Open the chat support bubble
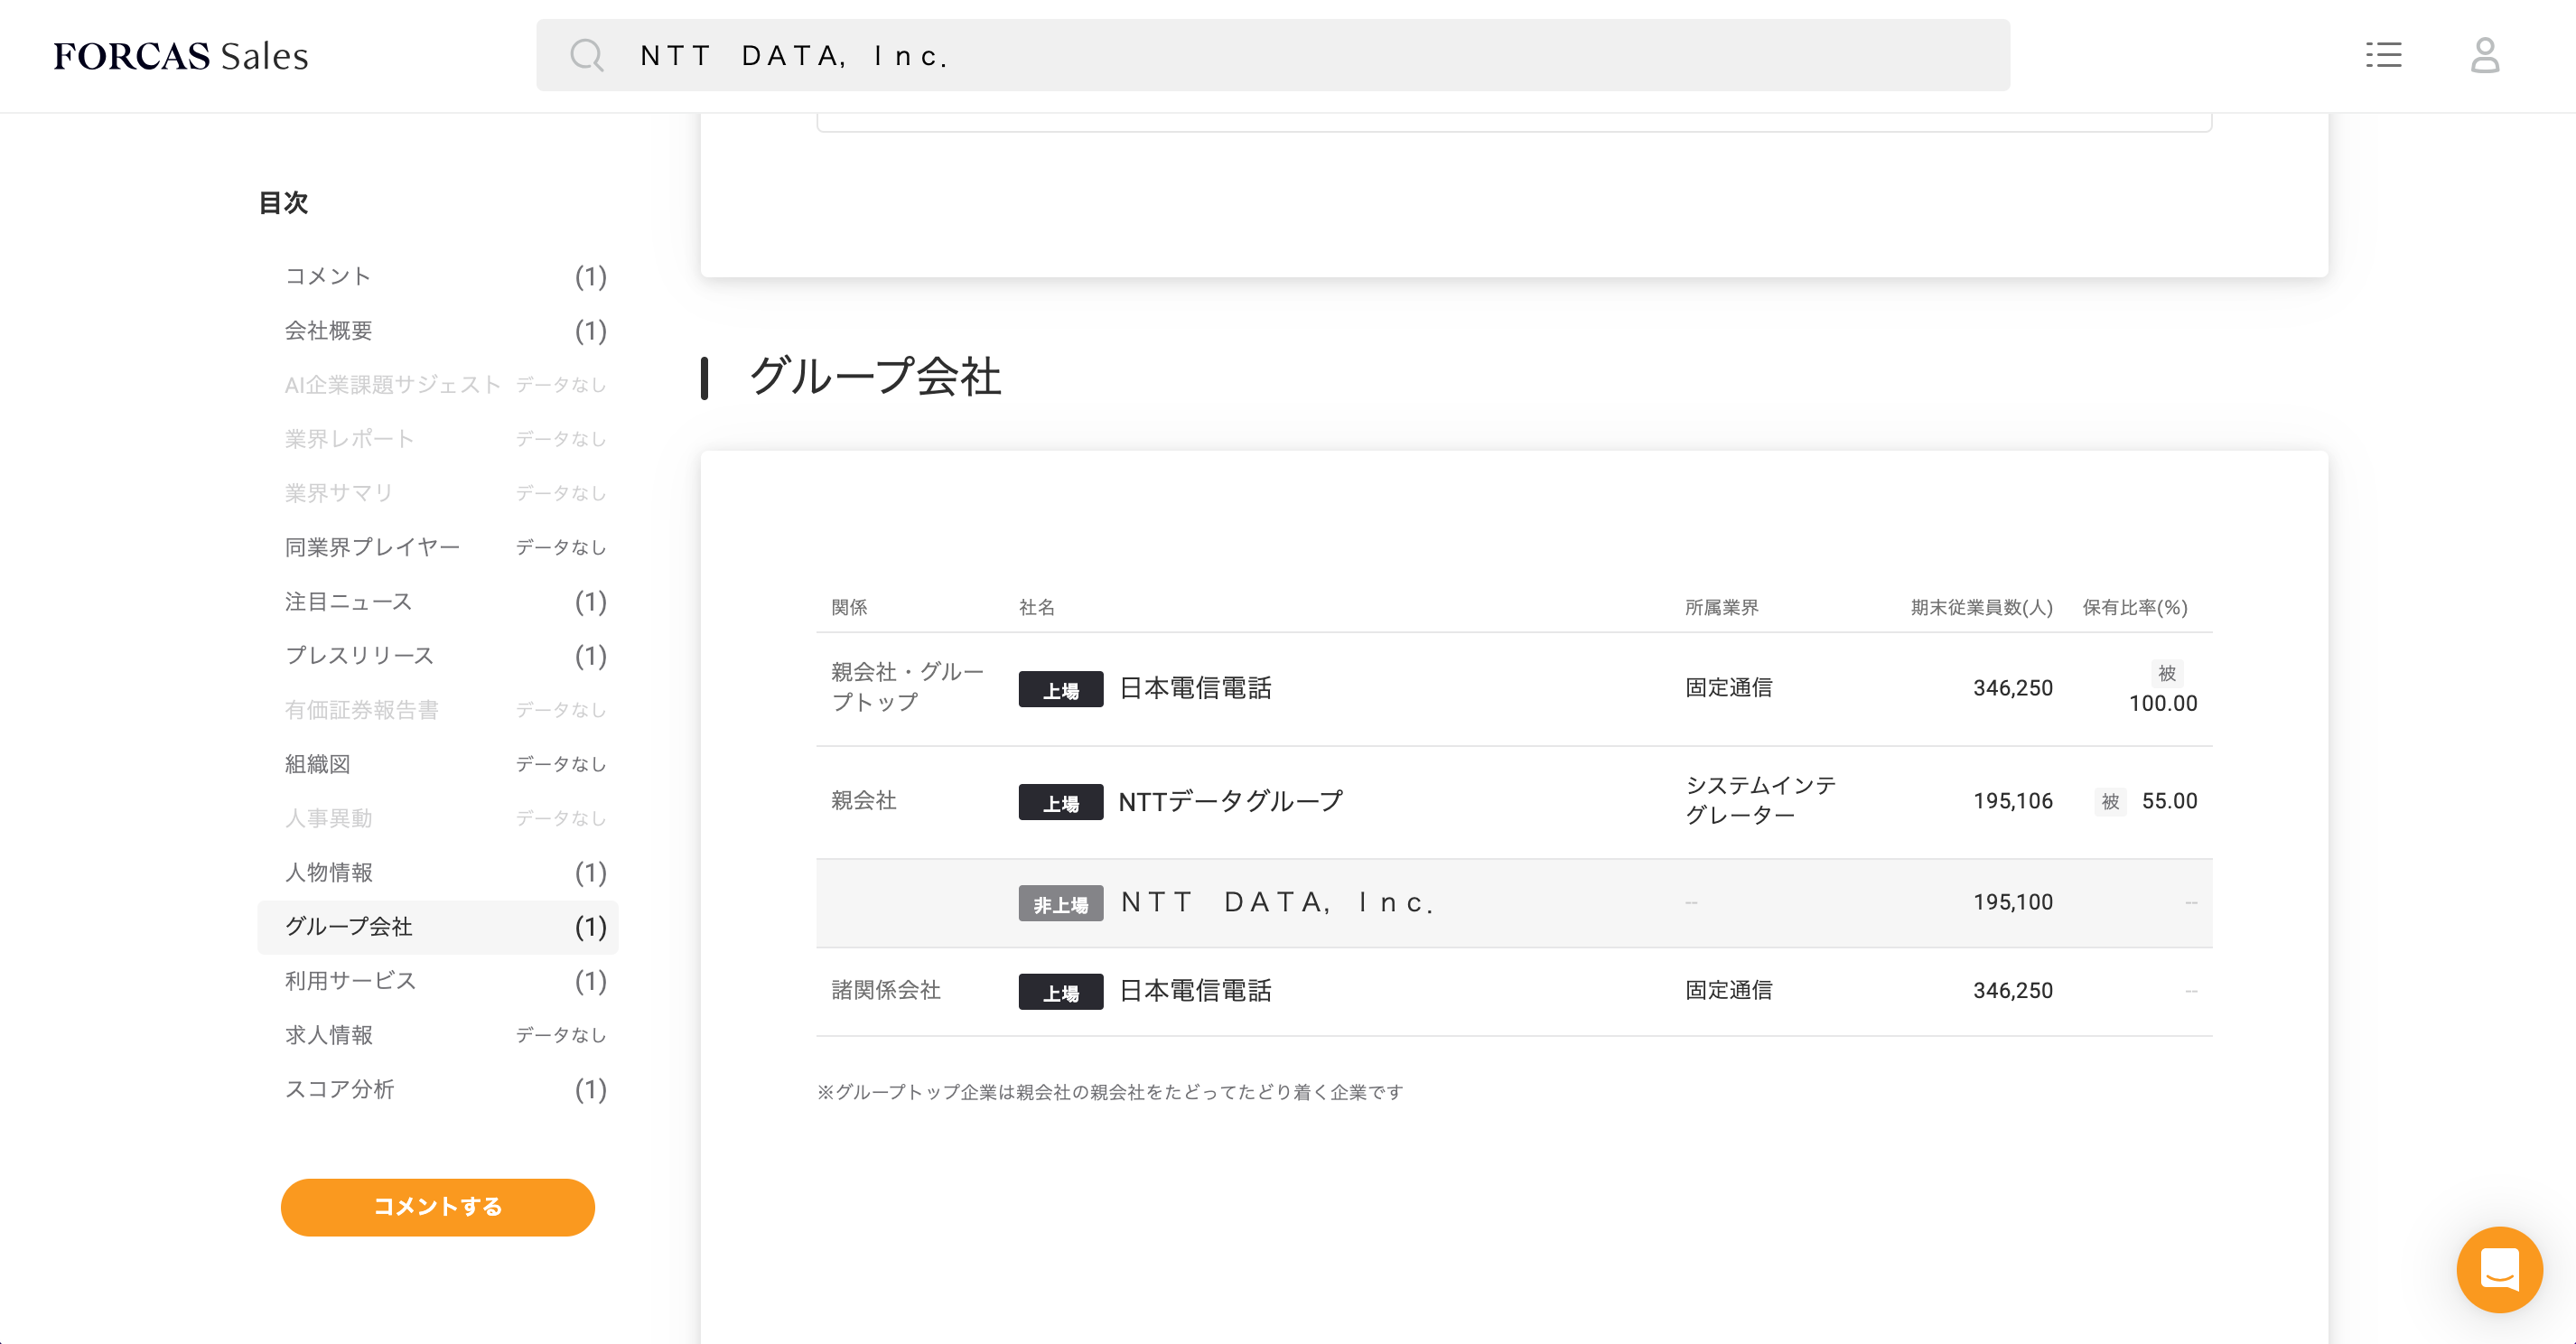Screen dimensions: 2576x1344 click(2498, 1269)
